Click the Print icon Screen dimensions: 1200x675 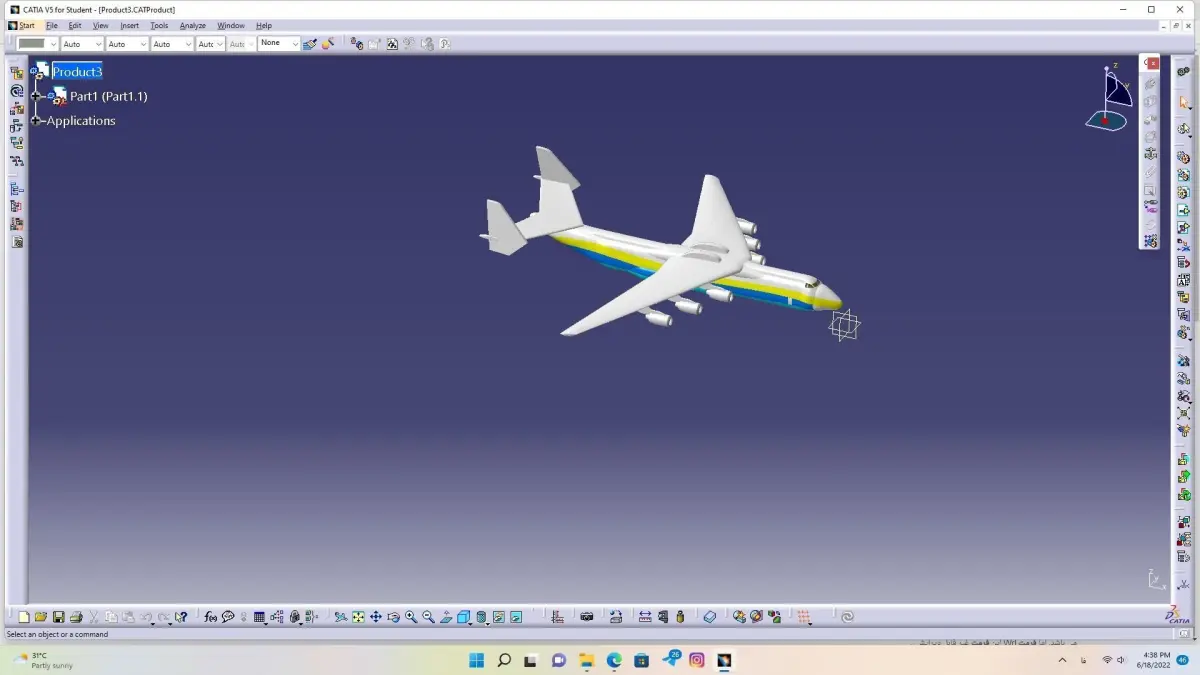point(75,617)
